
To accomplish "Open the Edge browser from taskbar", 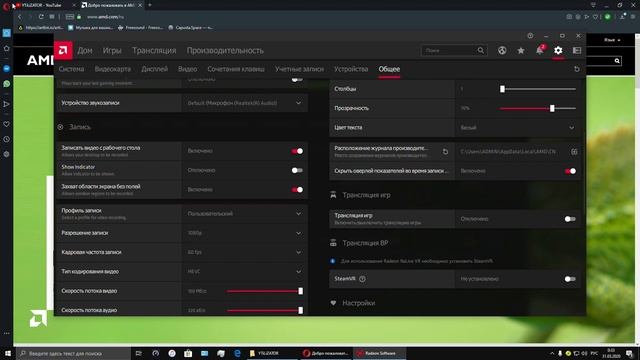I will coord(237,353).
